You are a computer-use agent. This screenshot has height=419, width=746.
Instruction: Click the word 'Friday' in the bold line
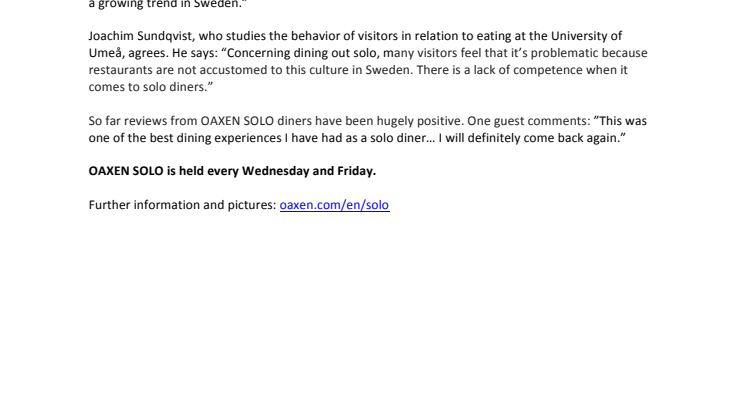[355, 171]
